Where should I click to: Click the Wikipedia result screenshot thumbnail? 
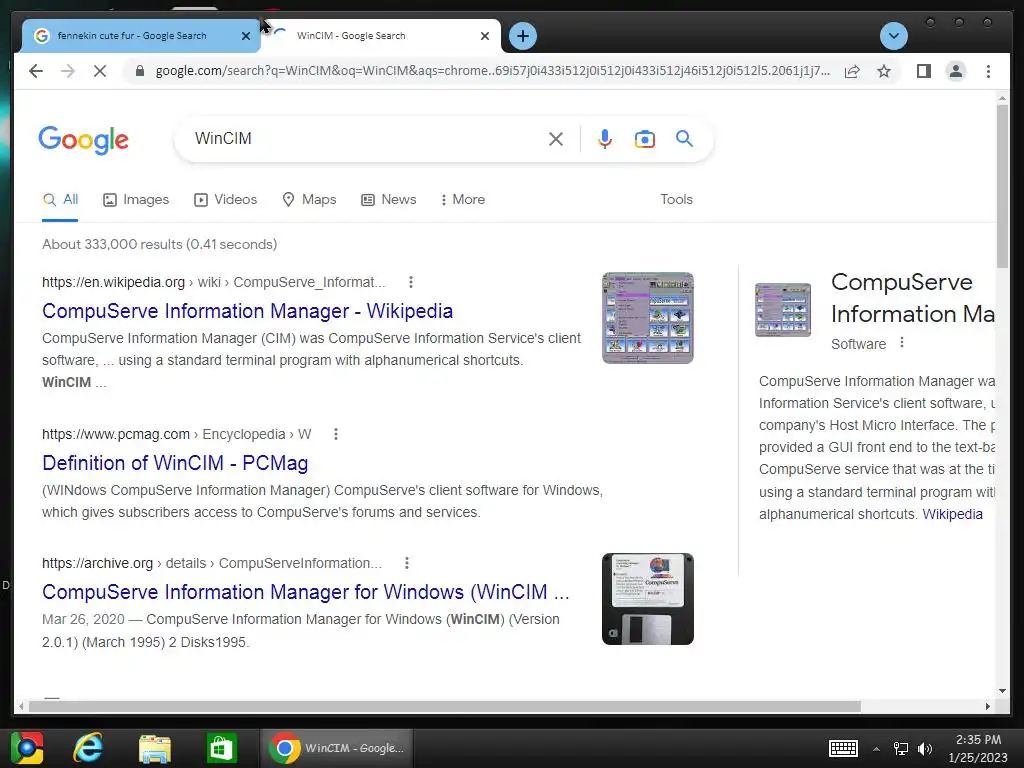point(648,318)
